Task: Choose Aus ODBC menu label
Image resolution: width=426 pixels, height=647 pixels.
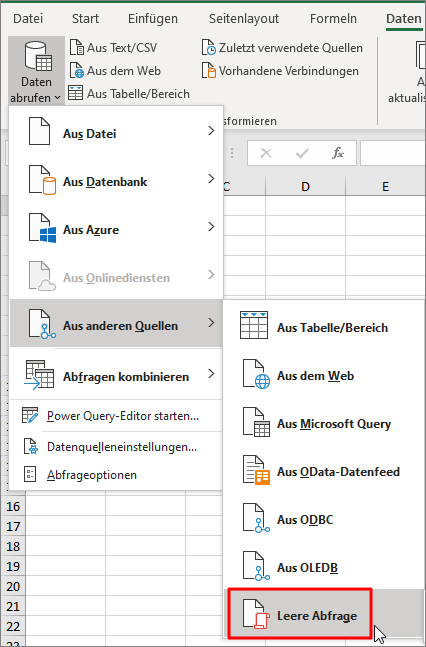Action: click(x=305, y=519)
